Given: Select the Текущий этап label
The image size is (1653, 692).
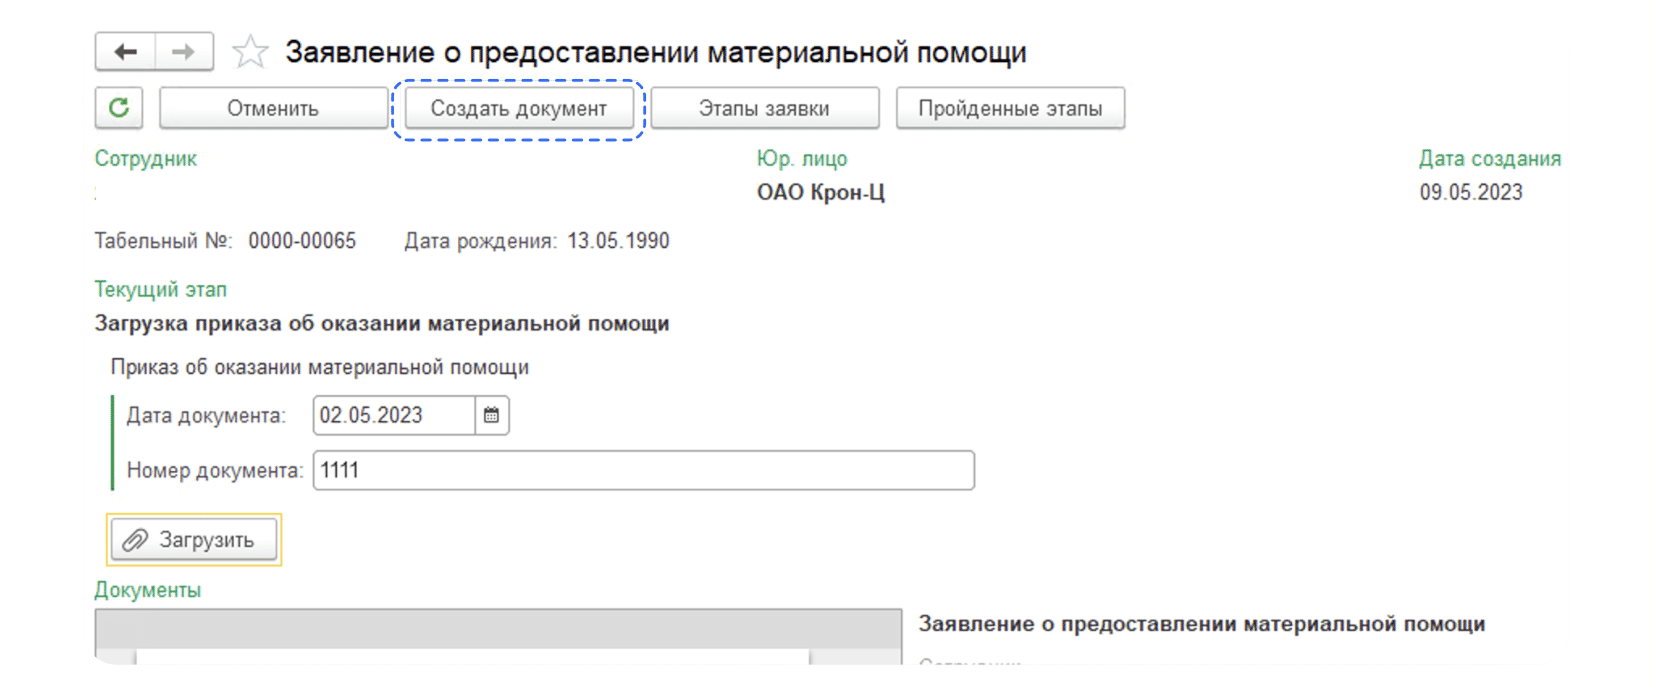Looking at the screenshot, I should 161,289.
